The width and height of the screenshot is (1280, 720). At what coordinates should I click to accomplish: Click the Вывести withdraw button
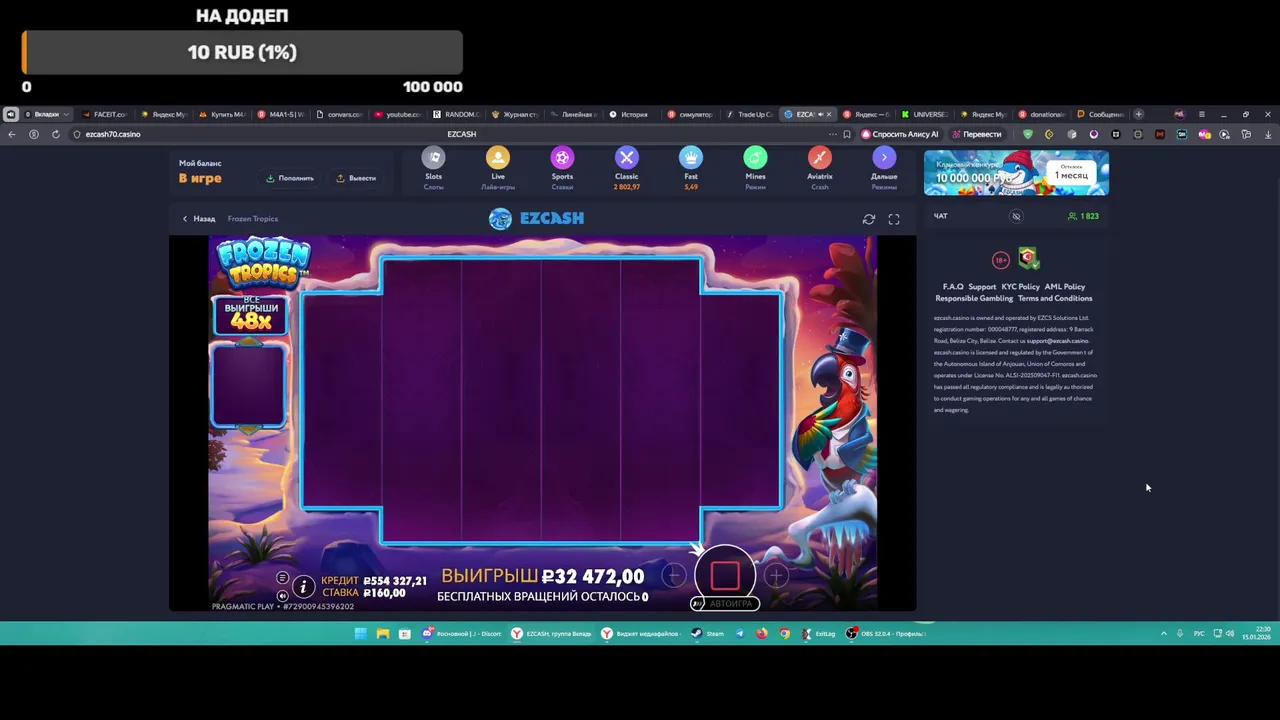coord(356,178)
